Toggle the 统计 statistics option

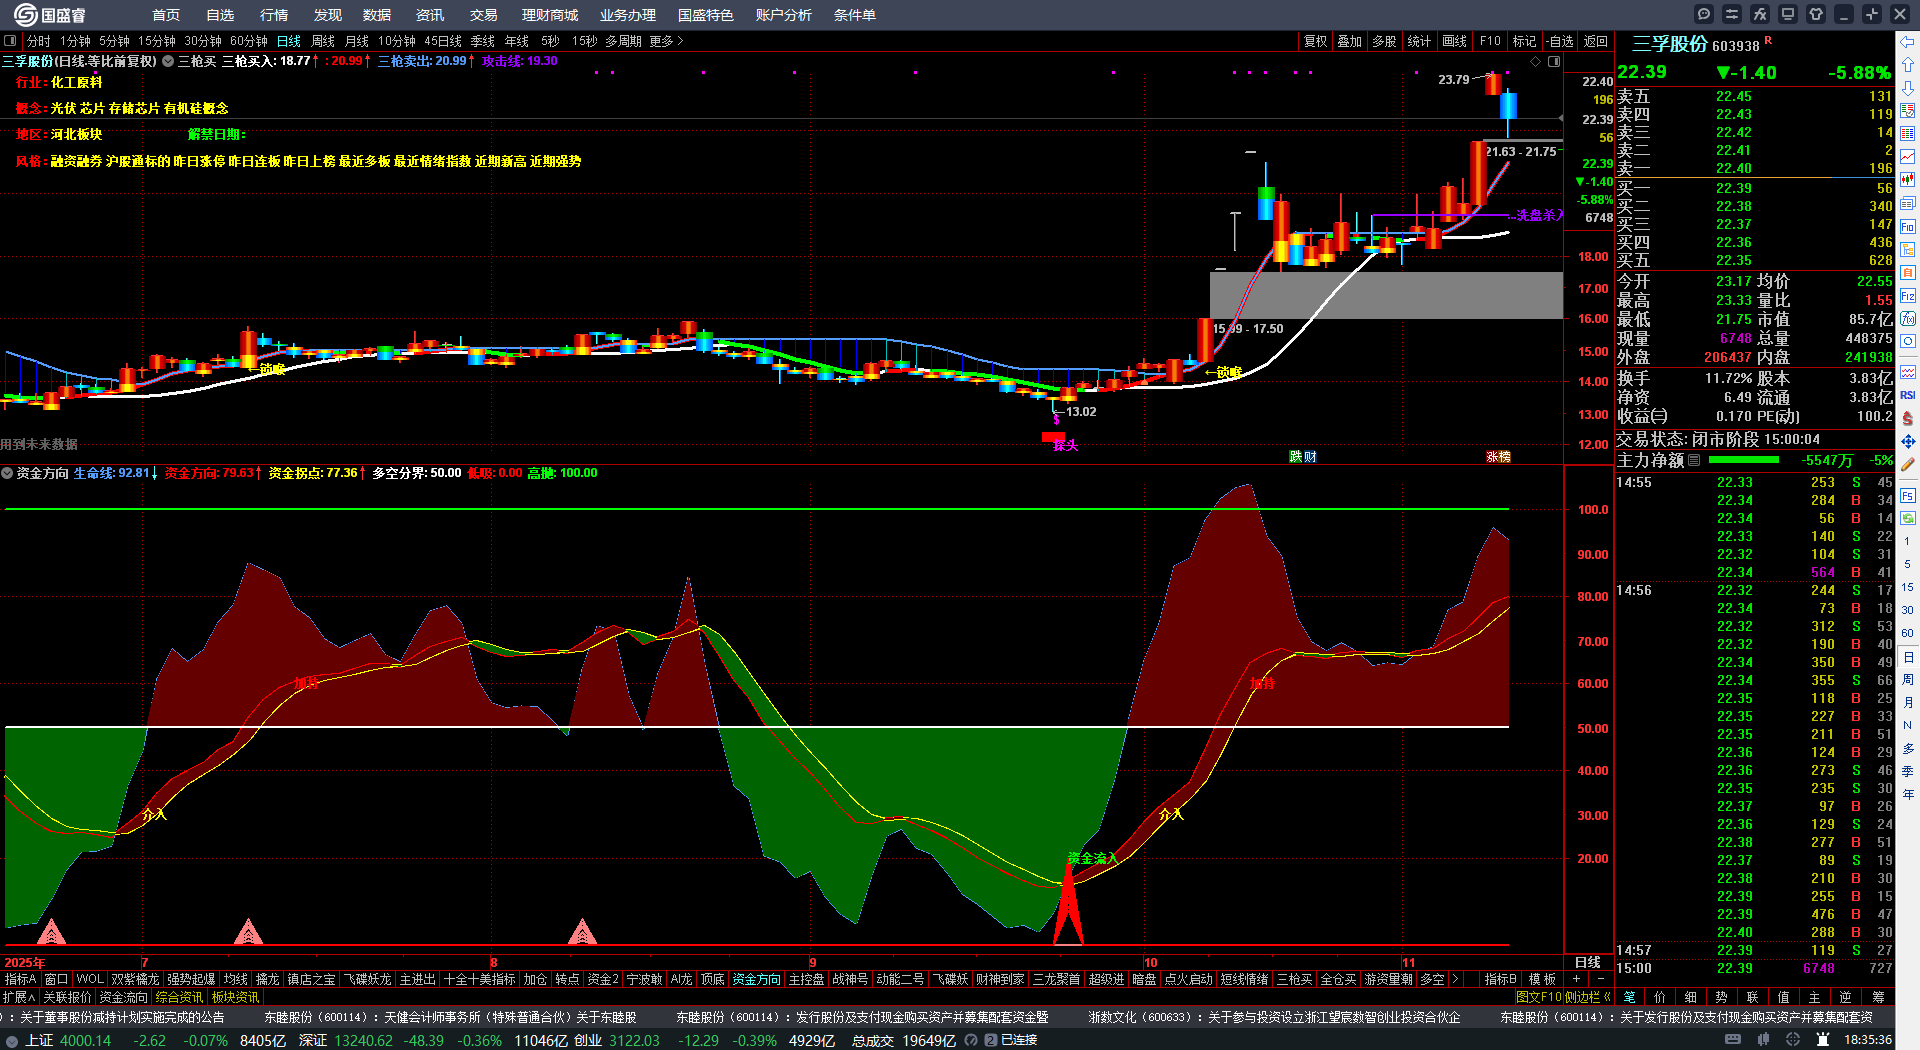tap(1419, 41)
